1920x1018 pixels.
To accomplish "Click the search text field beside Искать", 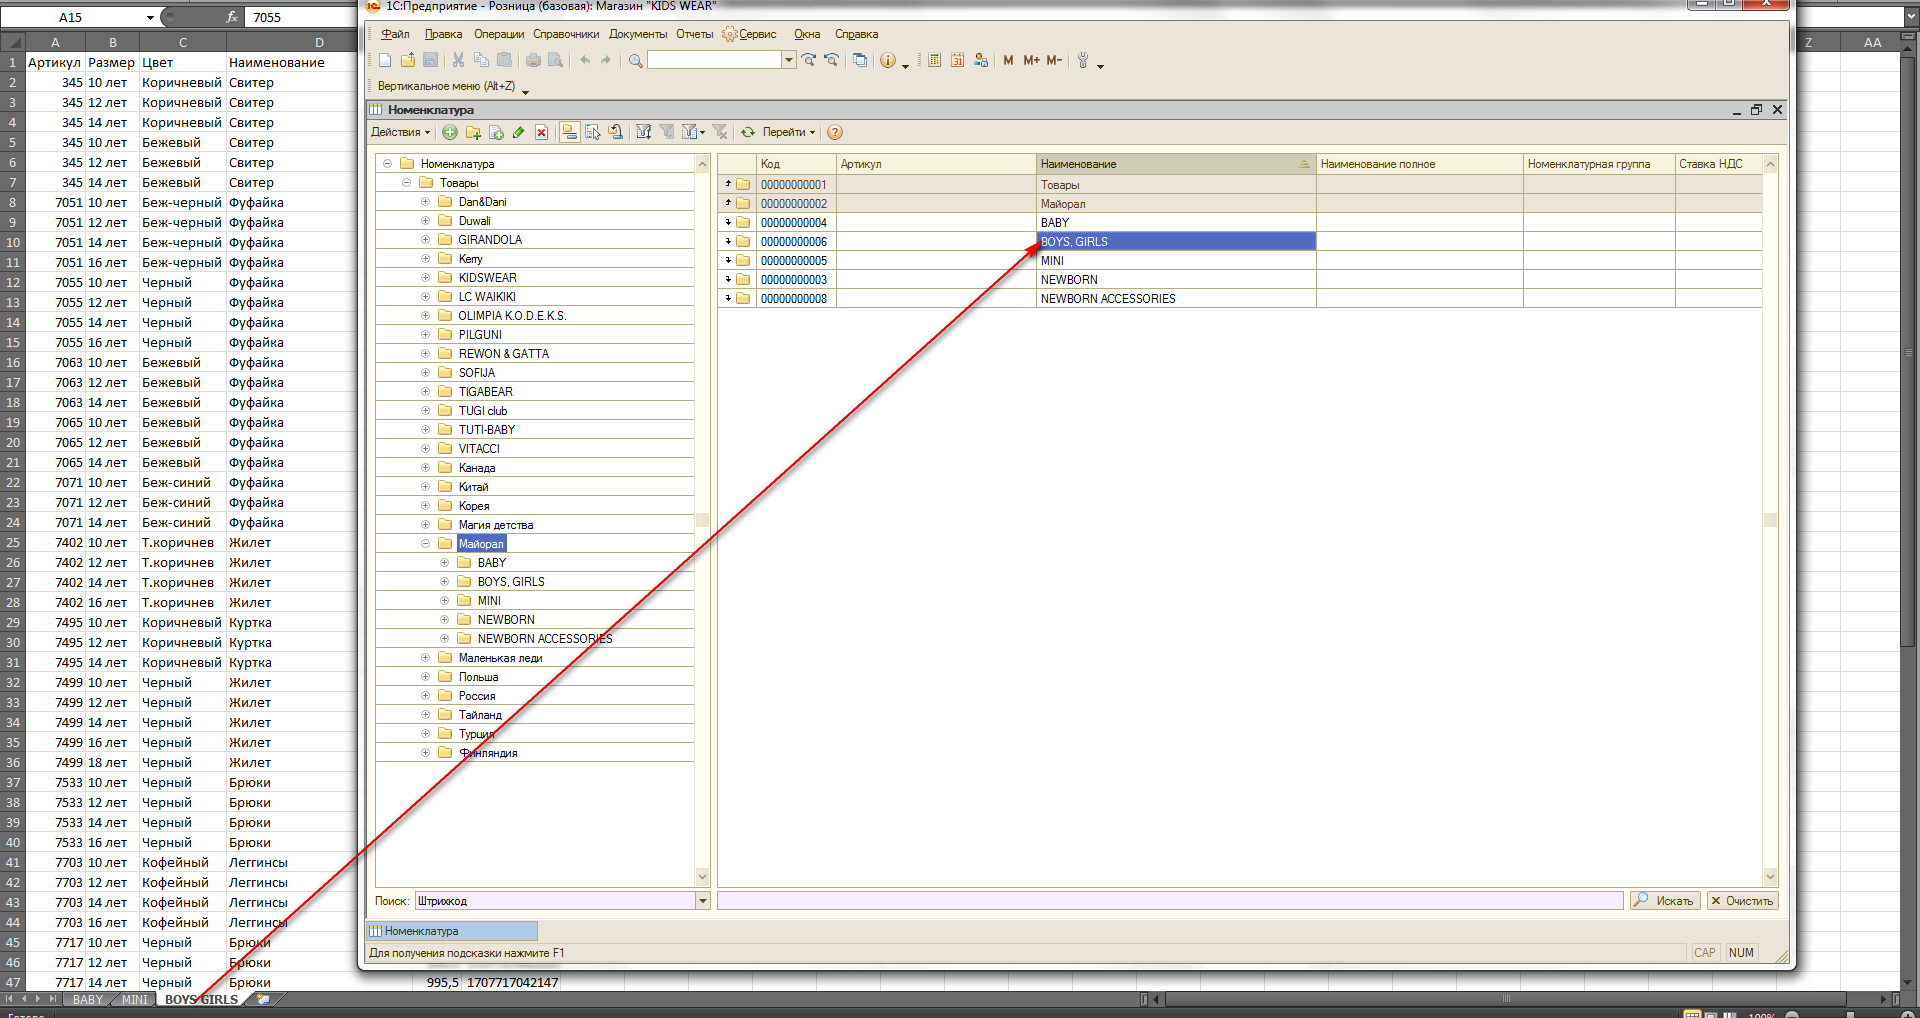I will (1168, 901).
